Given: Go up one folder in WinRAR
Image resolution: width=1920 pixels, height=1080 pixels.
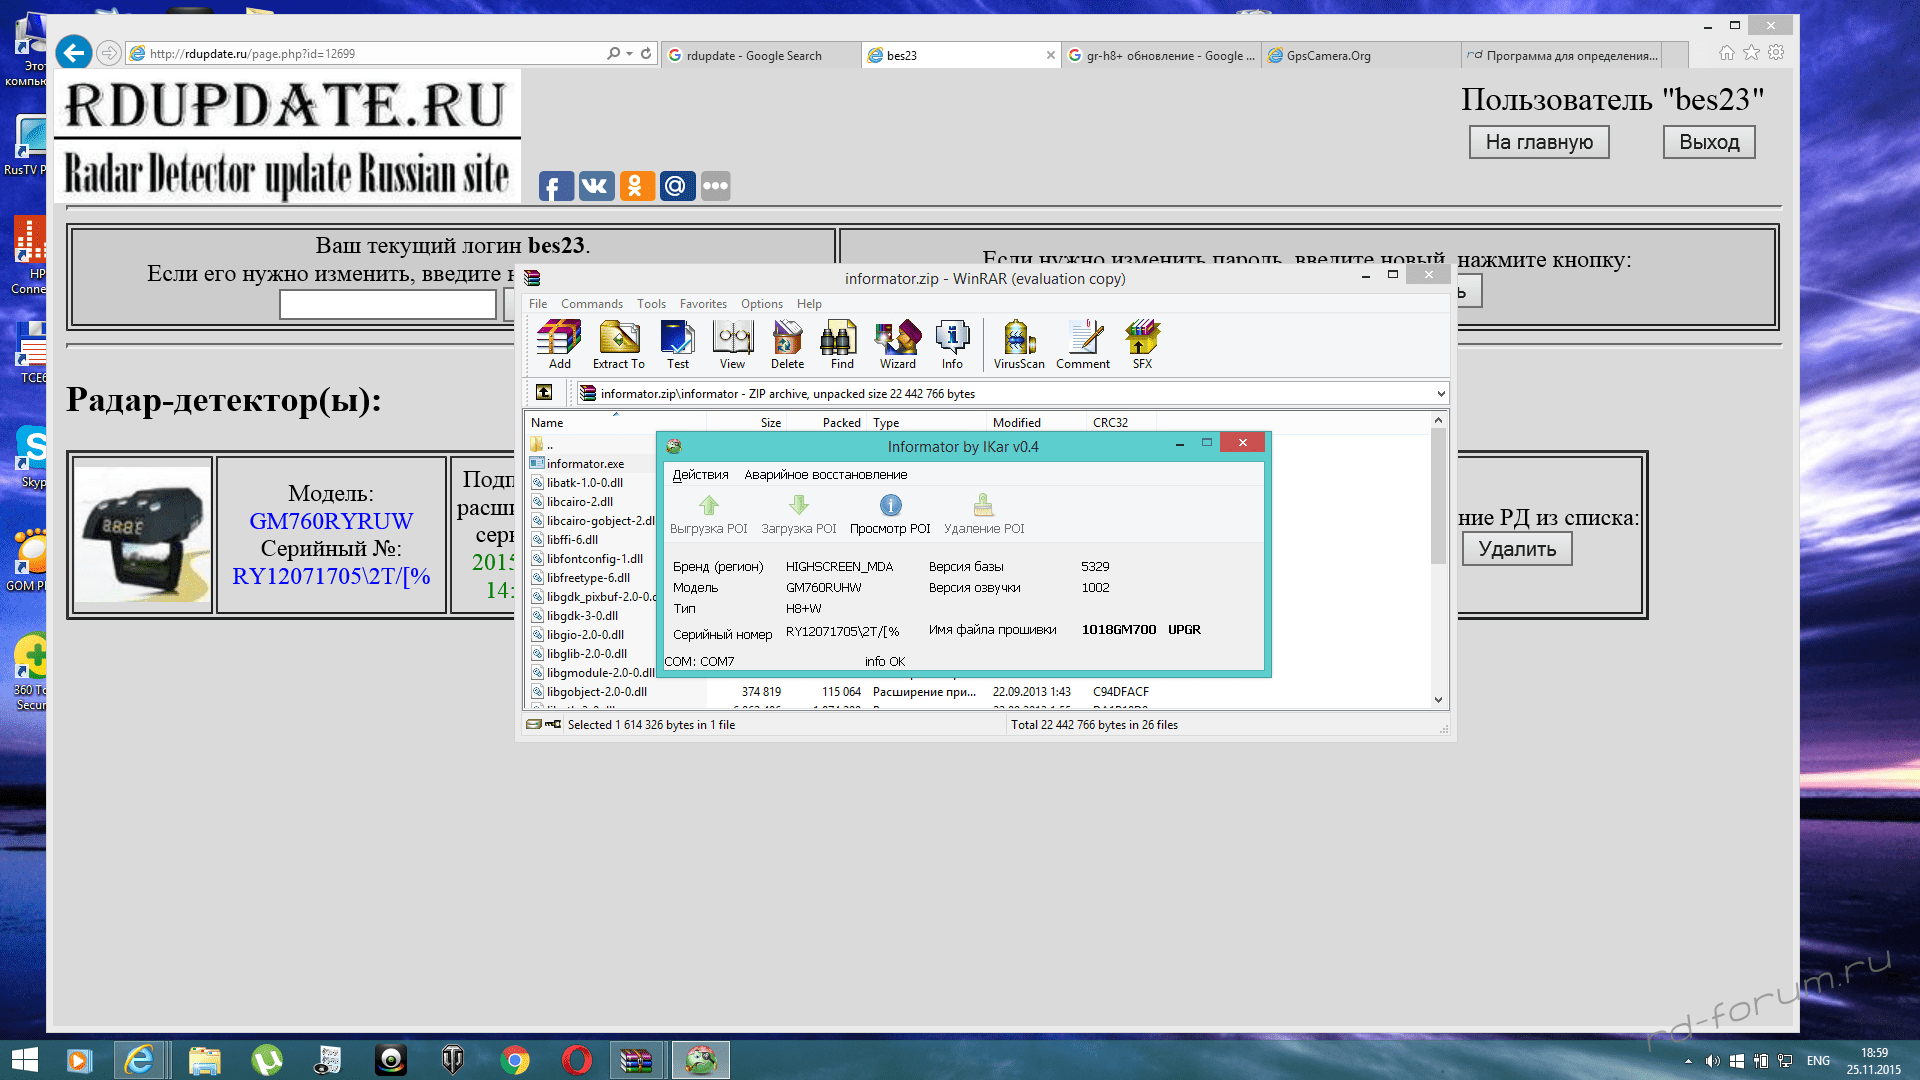Looking at the screenshot, I should point(544,393).
